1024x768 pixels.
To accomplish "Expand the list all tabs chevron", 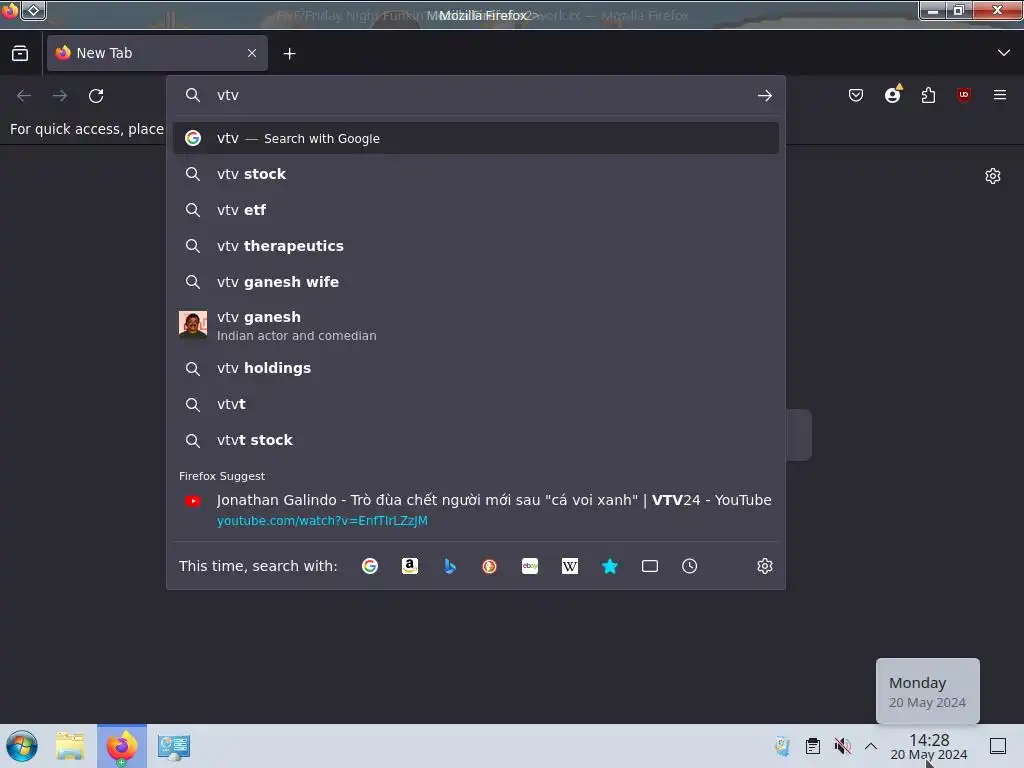I will tap(1004, 53).
